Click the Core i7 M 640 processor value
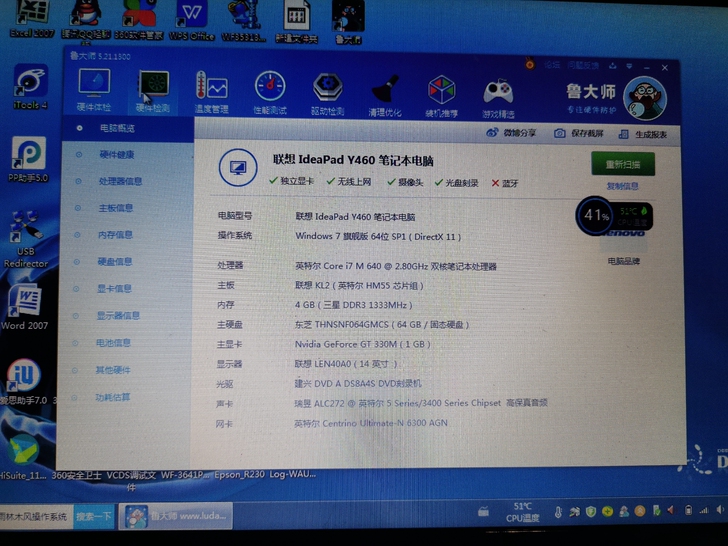The width and height of the screenshot is (728, 546). pos(396,266)
